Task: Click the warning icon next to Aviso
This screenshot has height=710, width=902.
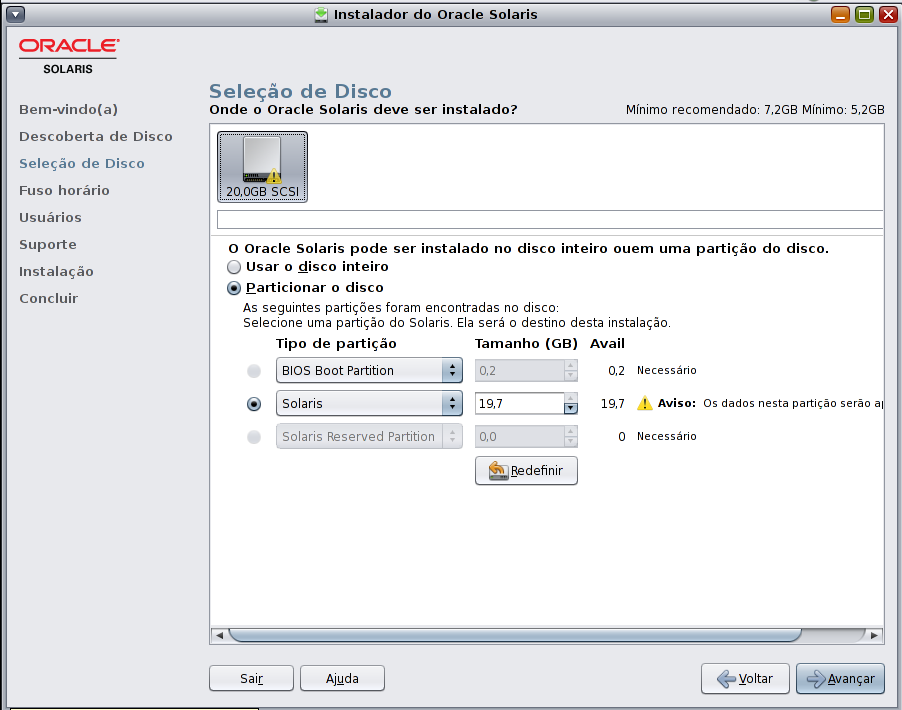Action: pos(645,403)
